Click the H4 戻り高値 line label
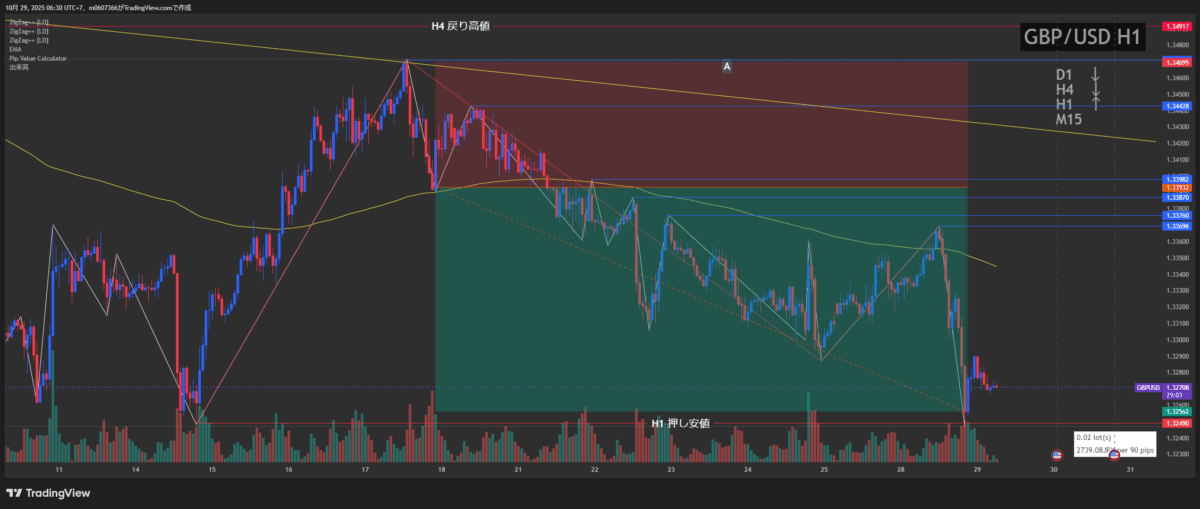 (460, 27)
